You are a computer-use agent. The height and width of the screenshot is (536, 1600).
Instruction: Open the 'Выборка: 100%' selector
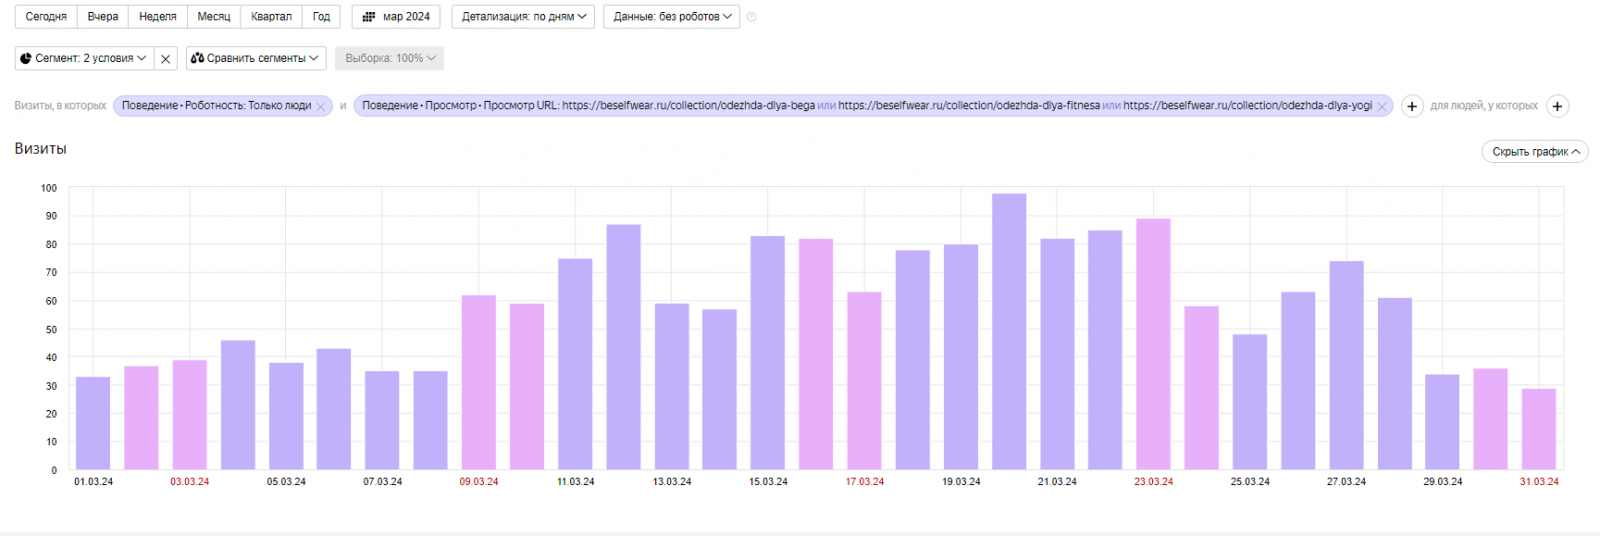click(389, 59)
